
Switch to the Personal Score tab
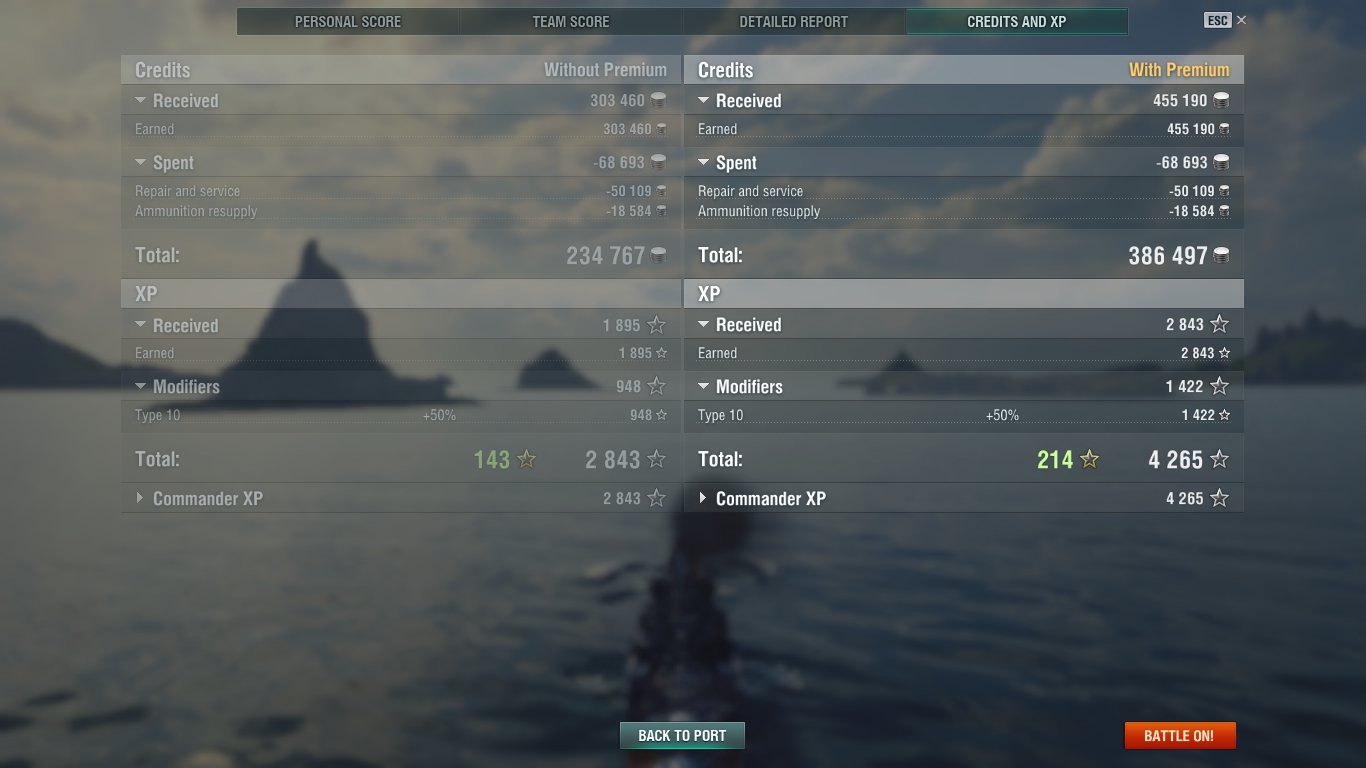coord(348,21)
